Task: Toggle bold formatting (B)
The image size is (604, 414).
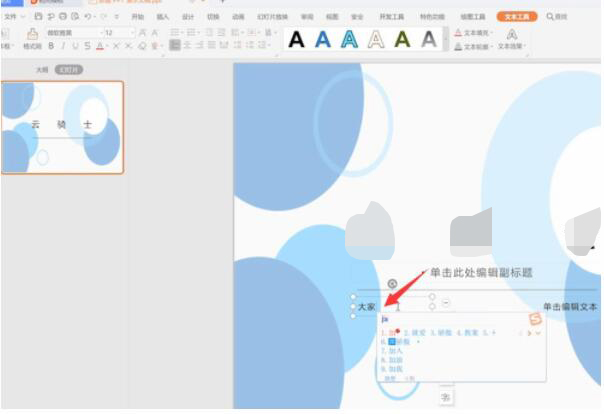Action: click(x=51, y=46)
